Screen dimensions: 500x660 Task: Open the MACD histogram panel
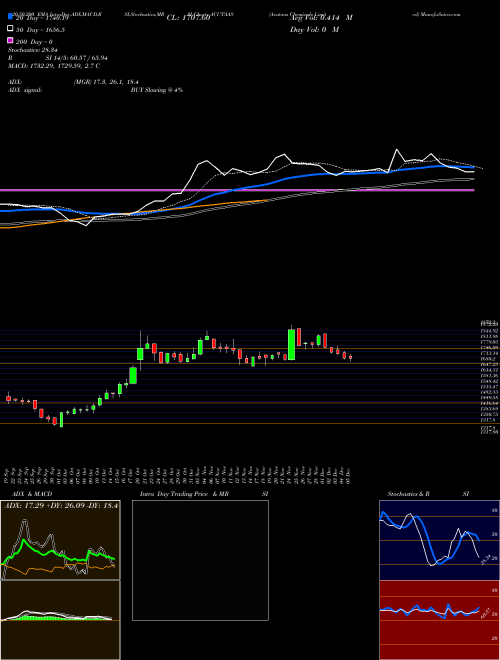(60, 620)
